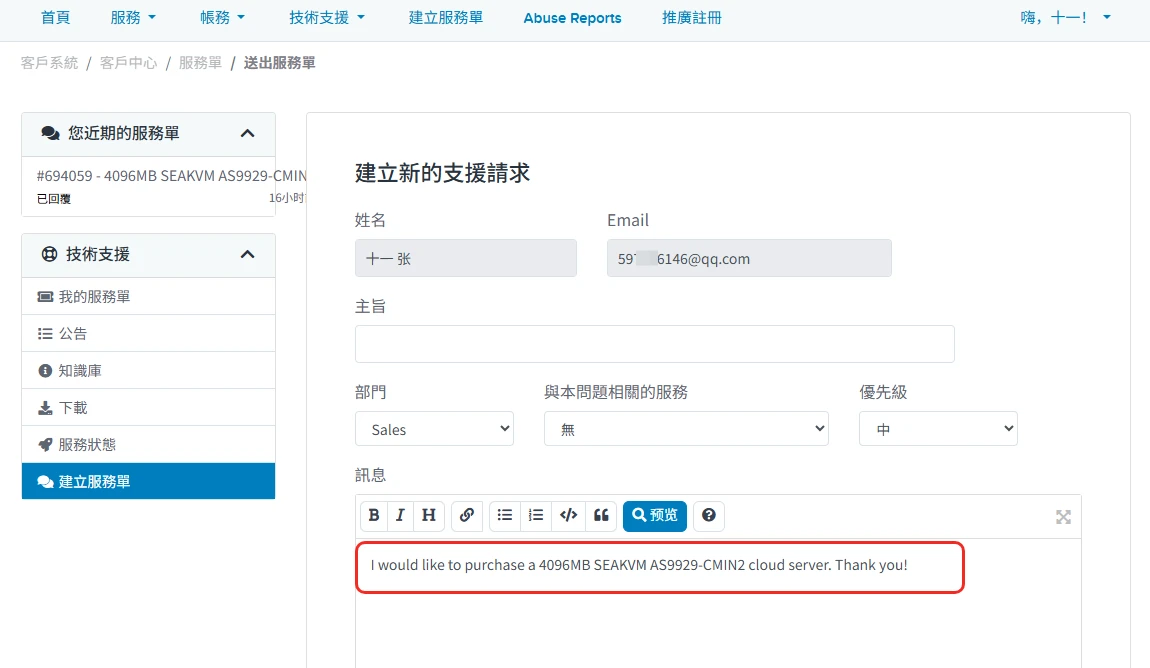
Task: Open markdown help question mark icon
Action: coord(708,515)
